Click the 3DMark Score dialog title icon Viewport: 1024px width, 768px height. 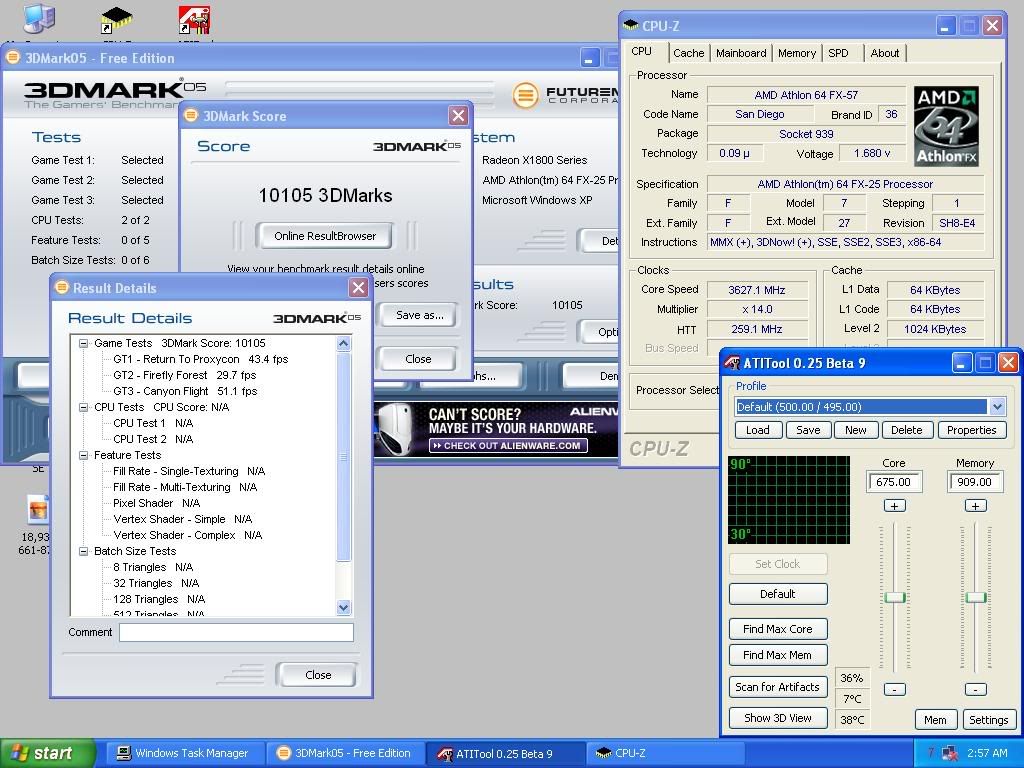point(191,116)
